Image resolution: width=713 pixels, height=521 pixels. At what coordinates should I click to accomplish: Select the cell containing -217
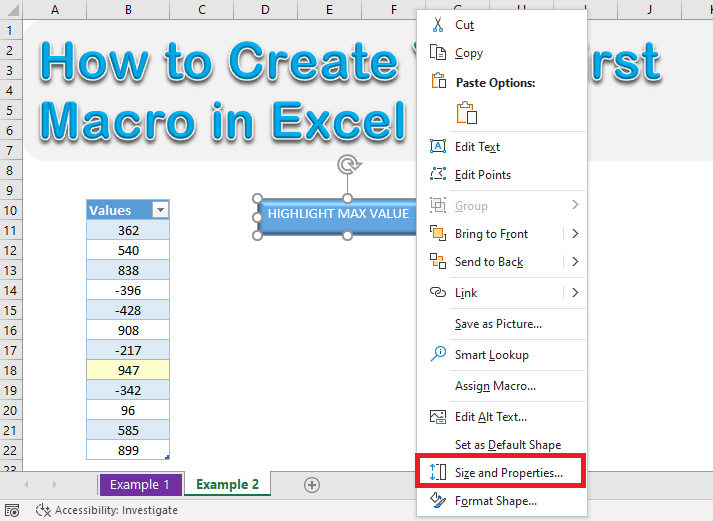[x=128, y=350]
